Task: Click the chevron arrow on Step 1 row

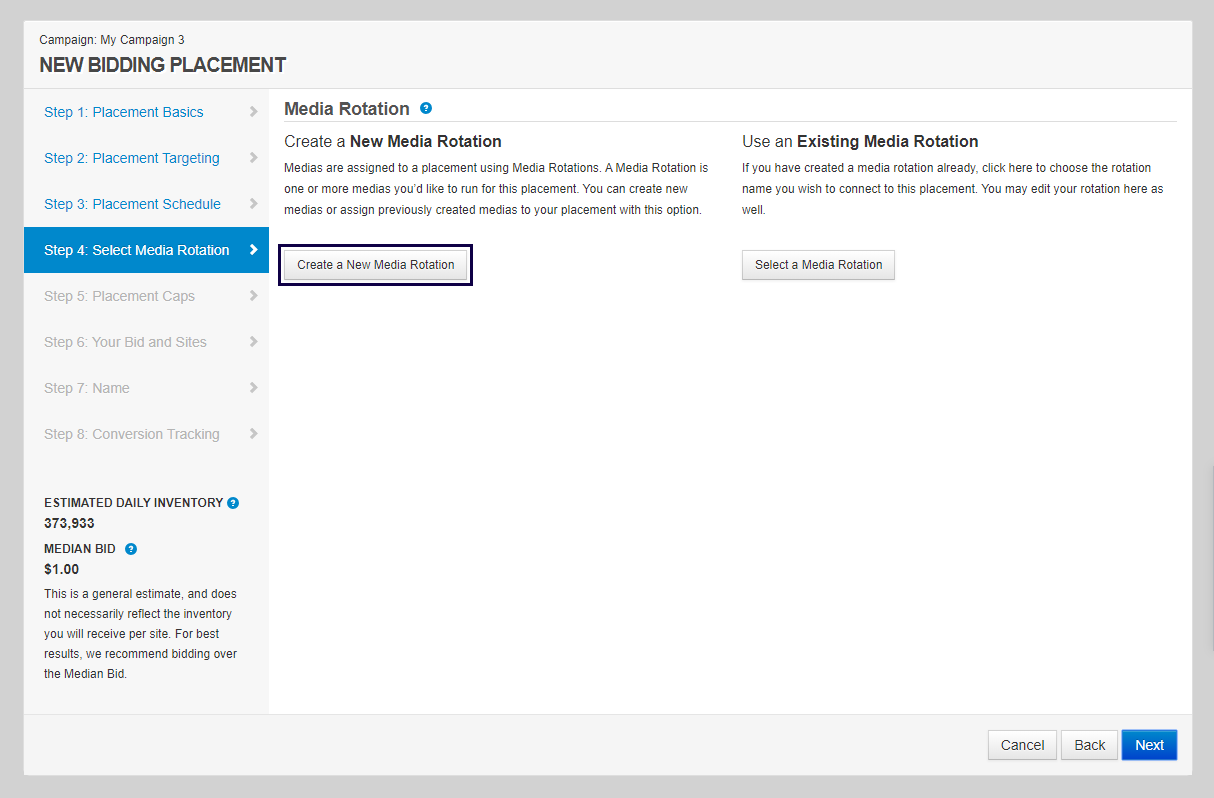Action: [253, 112]
